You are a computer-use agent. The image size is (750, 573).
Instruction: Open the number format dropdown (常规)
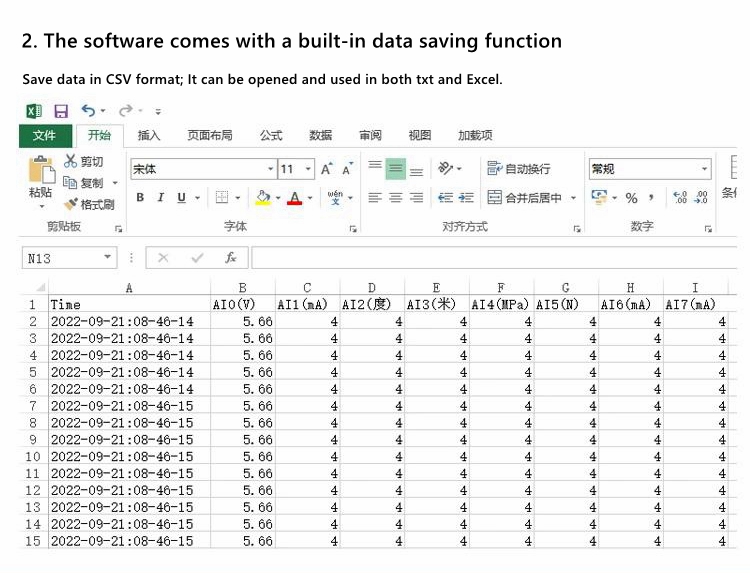click(x=704, y=169)
